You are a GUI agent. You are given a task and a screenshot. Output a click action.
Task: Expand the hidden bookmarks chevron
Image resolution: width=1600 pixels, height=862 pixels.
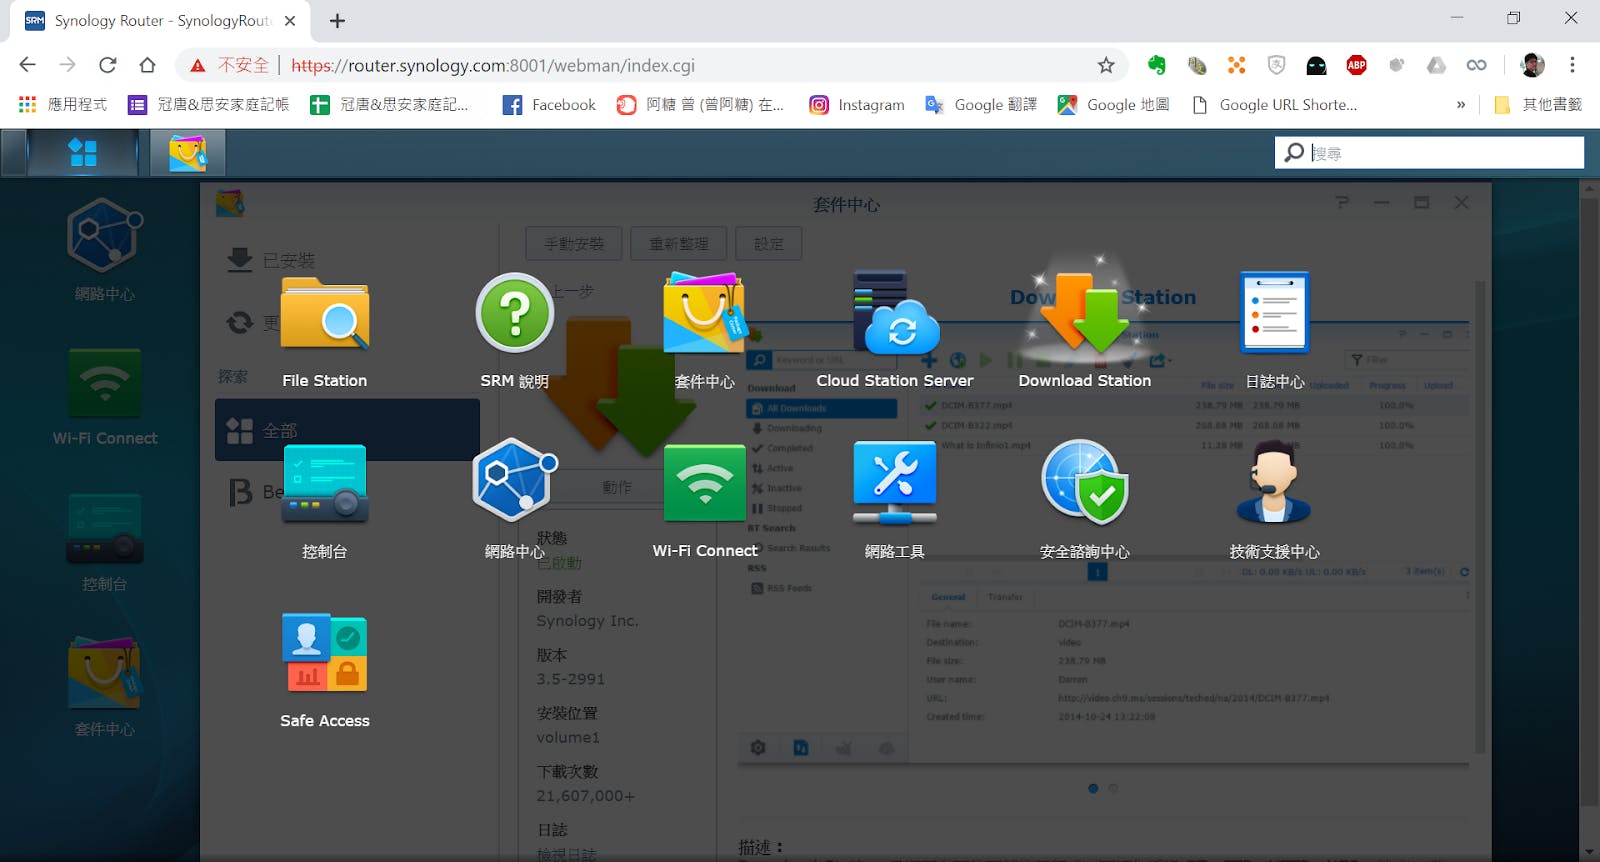tap(1461, 105)
